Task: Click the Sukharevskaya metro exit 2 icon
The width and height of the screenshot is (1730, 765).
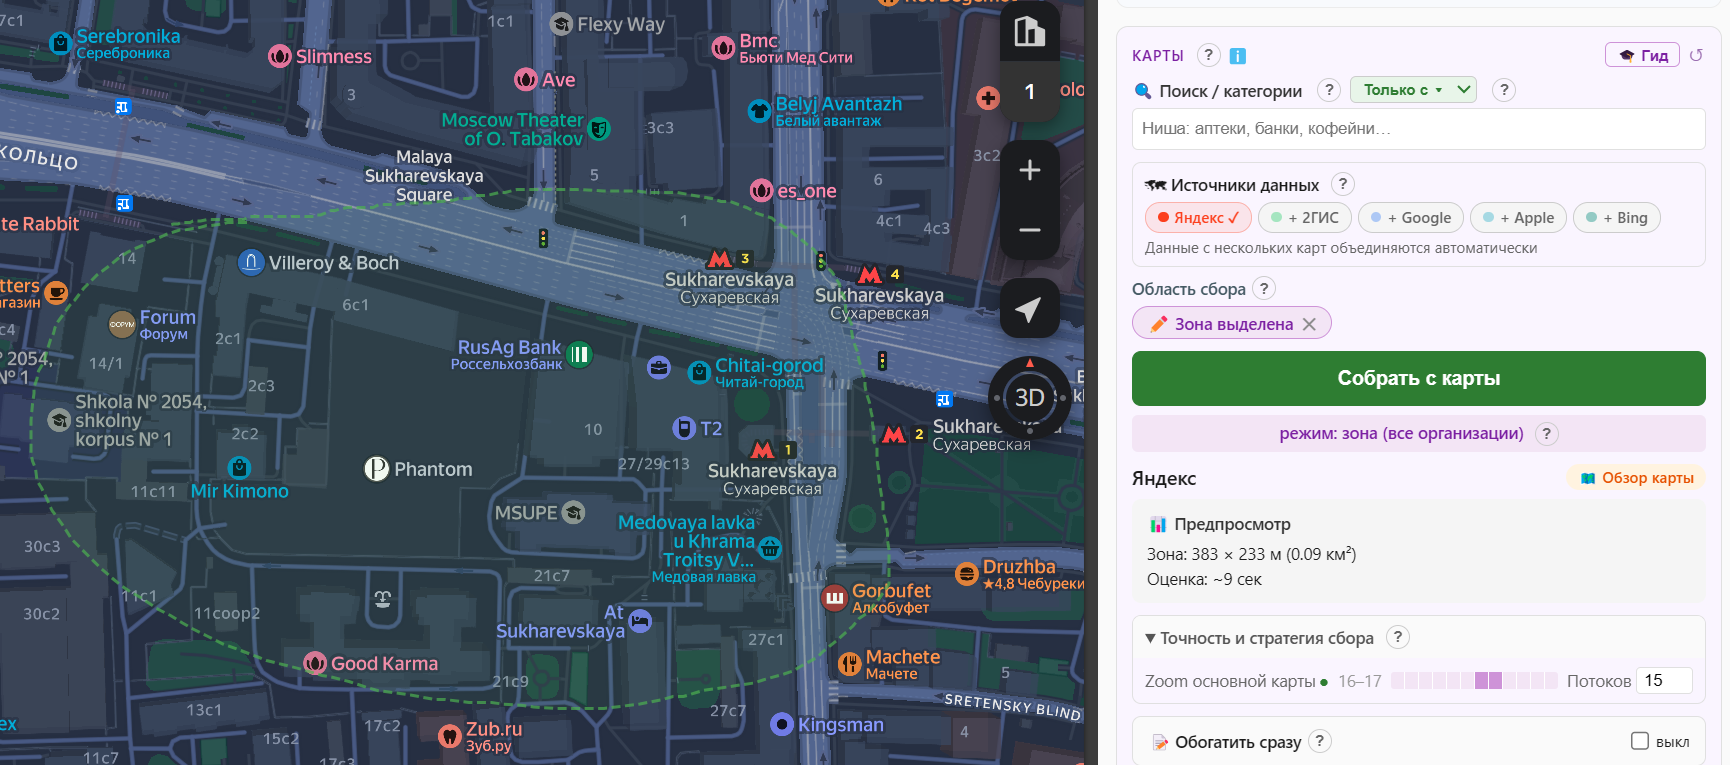Action: coord(894,434)
